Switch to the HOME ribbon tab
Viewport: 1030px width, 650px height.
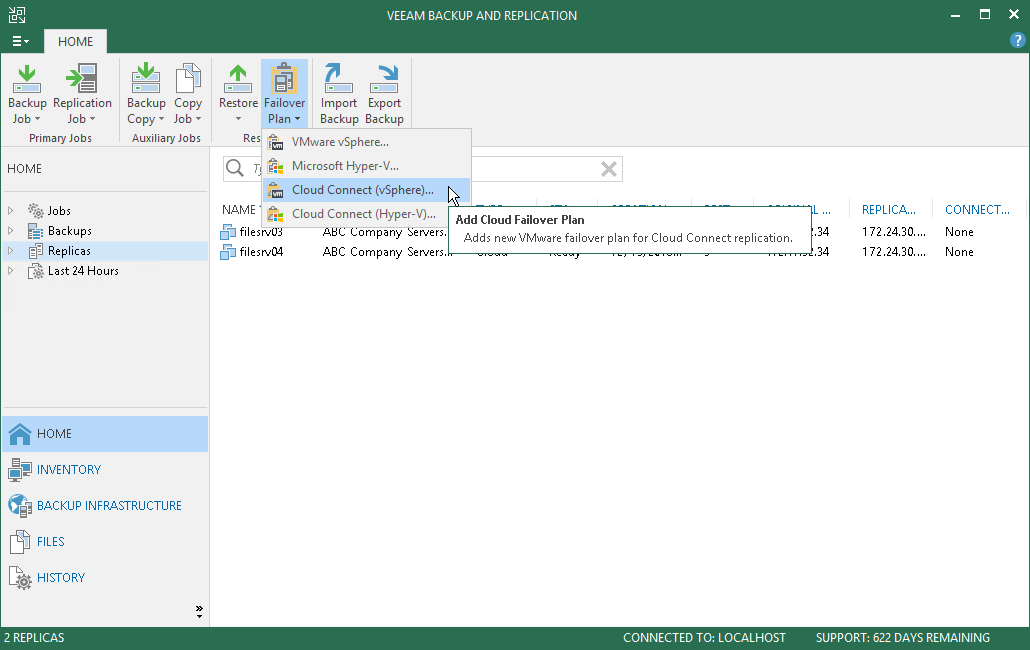tap(76, 41)
